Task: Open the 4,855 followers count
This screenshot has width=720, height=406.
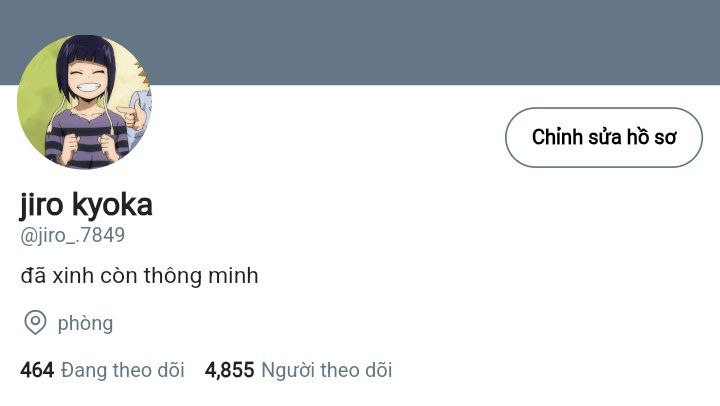Action: (x=229, y=370)
